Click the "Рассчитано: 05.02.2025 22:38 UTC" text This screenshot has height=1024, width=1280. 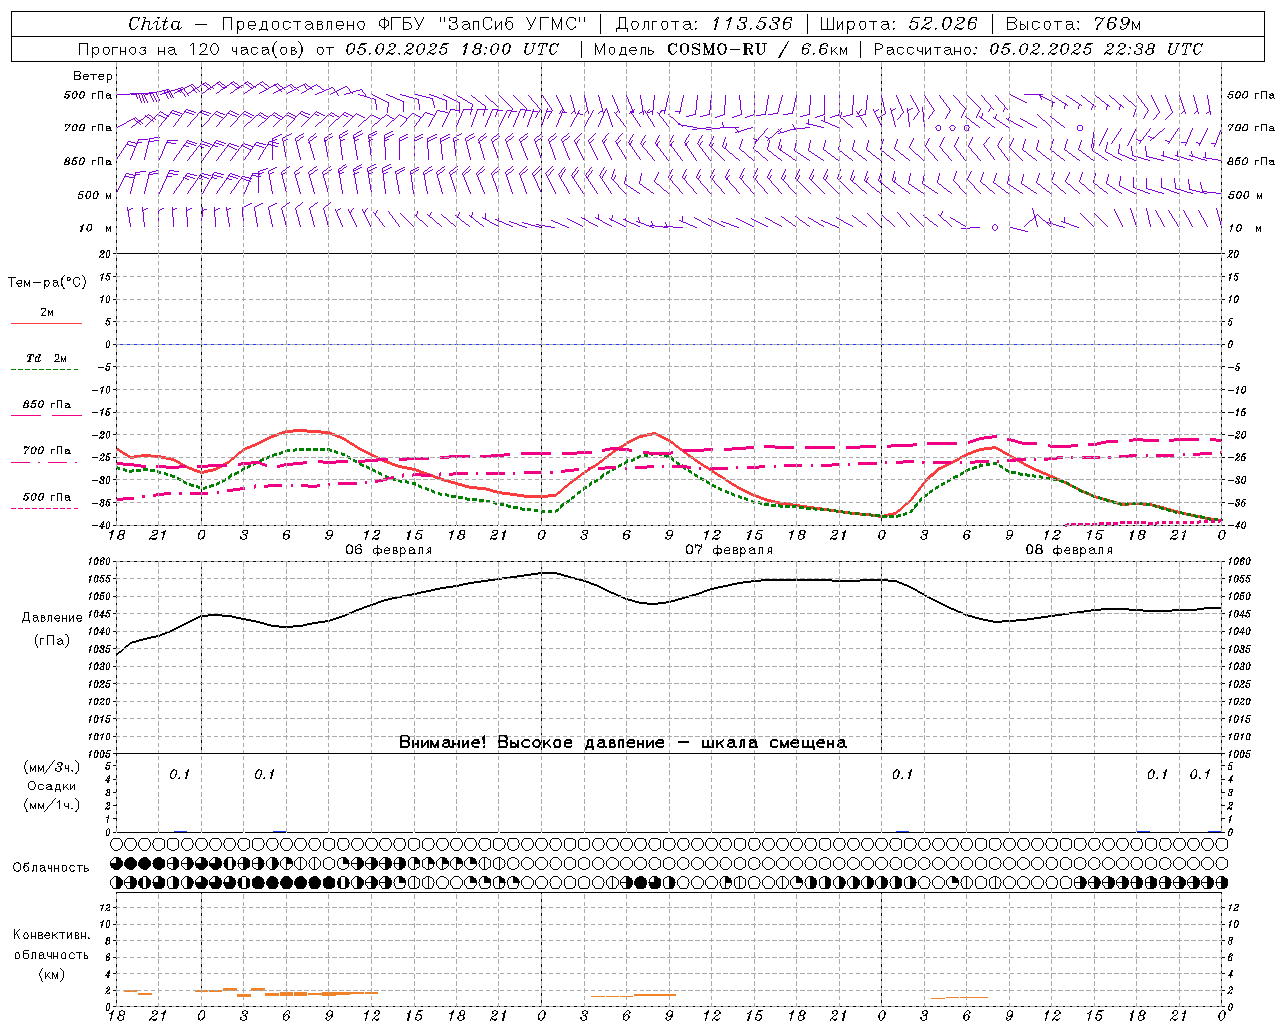click(x=1038, y=49)
